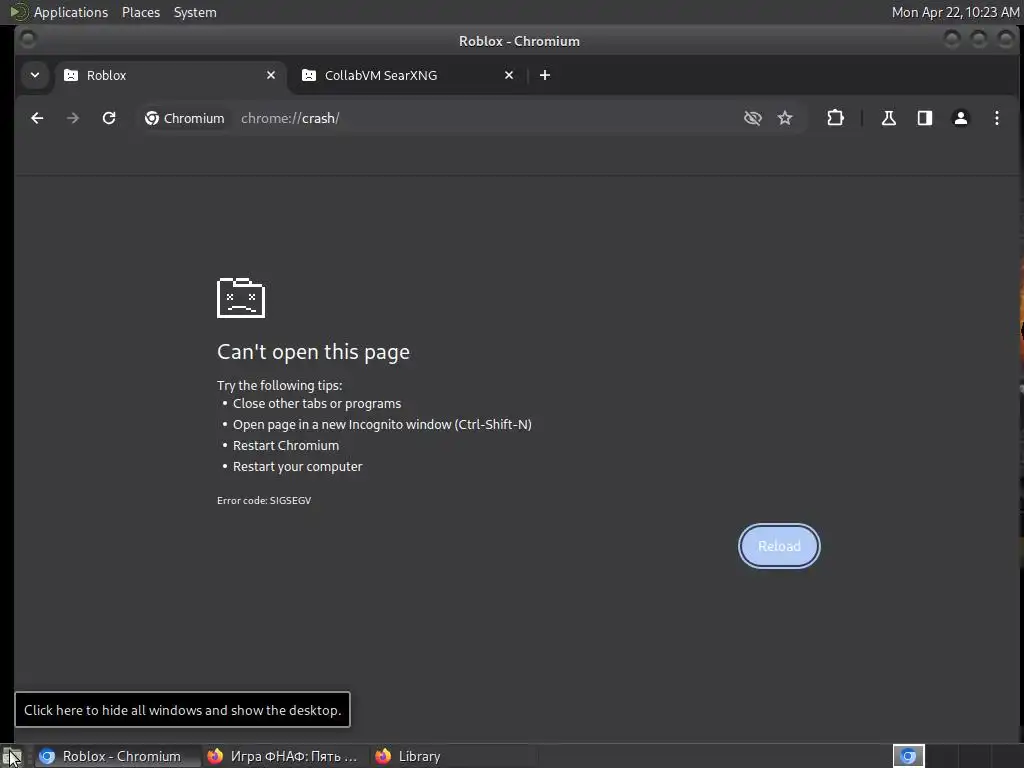Open a new tab with plus button
This screenshot has height=768, width=1024.
[545, 75]
